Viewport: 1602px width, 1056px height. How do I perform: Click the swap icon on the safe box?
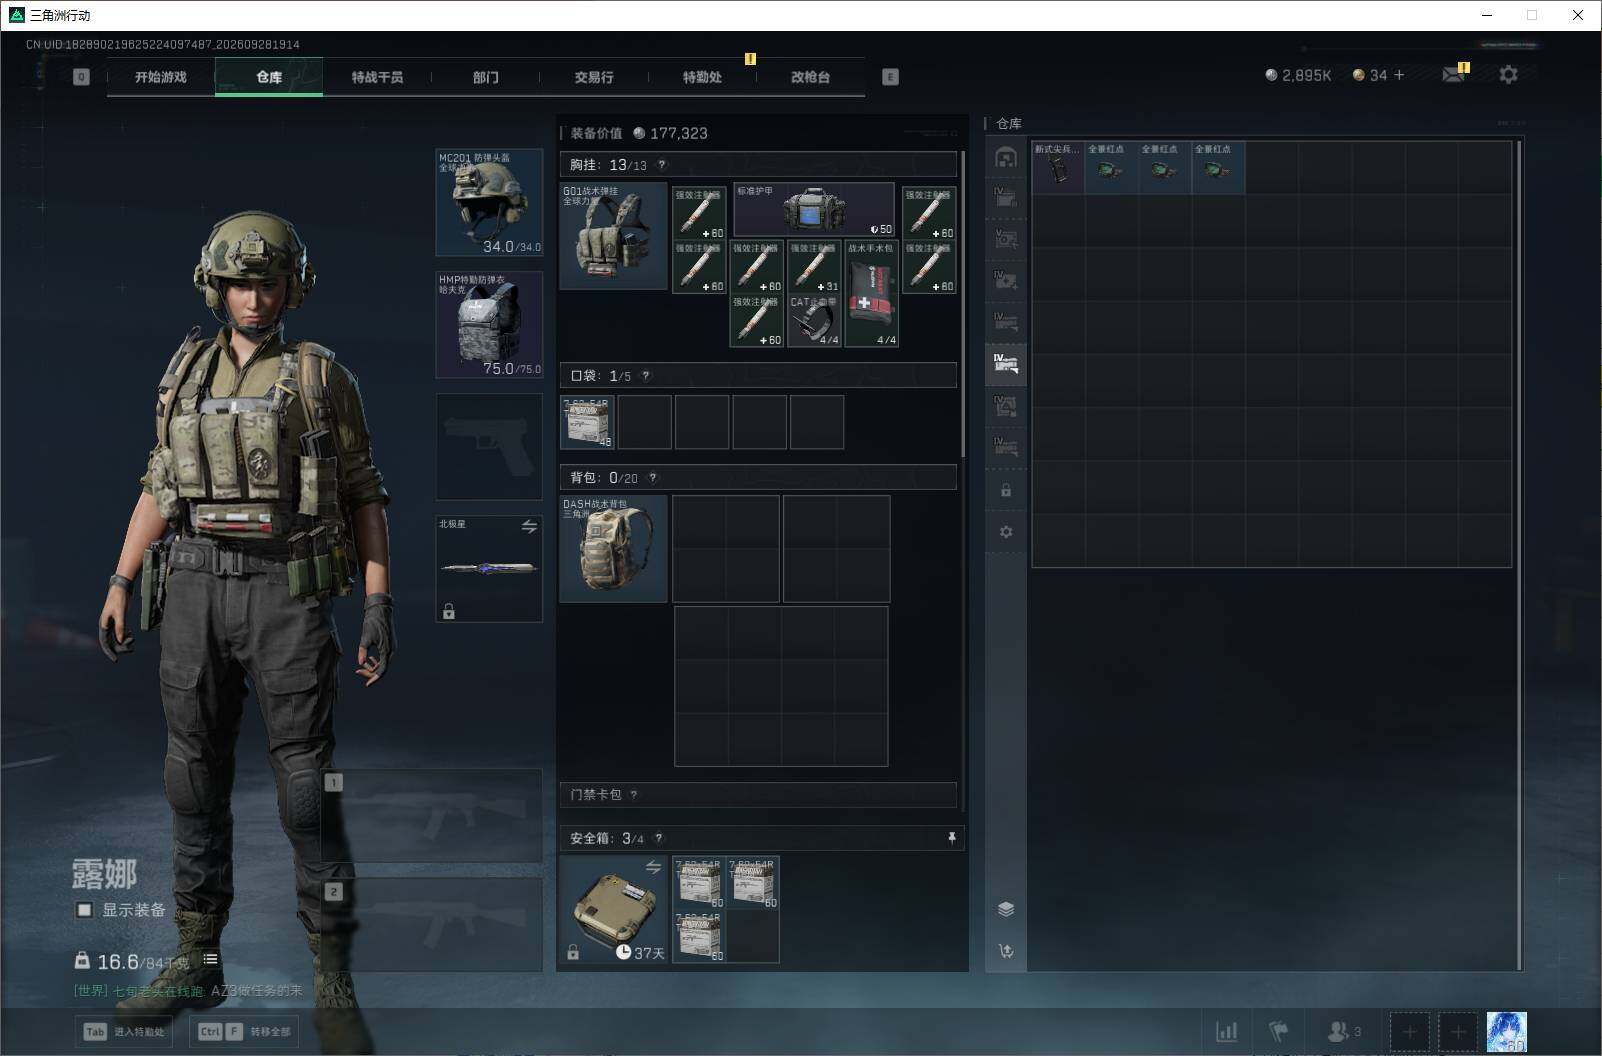tap(653, 867)
